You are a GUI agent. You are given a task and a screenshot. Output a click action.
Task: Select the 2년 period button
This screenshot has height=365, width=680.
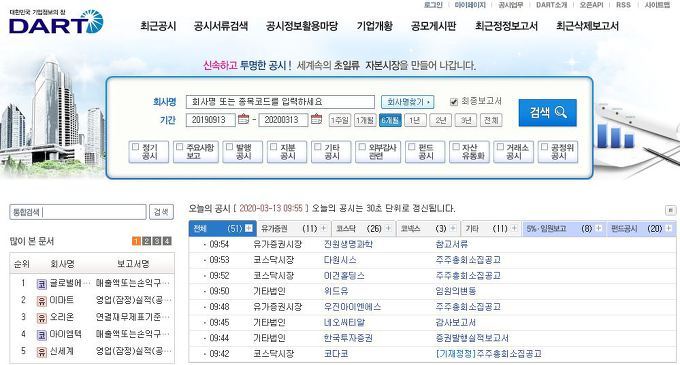441,120
